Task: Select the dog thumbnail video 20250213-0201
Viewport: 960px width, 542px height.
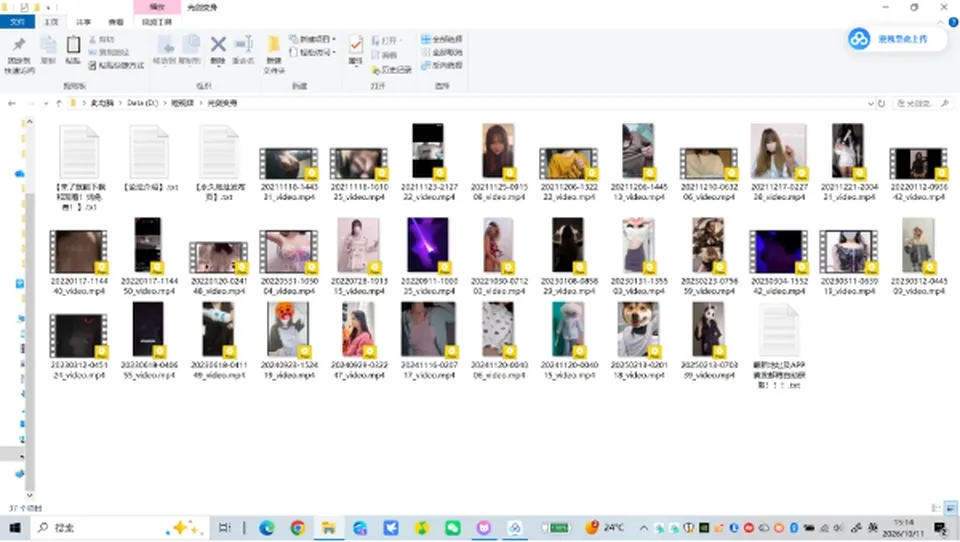Action: pos(638,341)
